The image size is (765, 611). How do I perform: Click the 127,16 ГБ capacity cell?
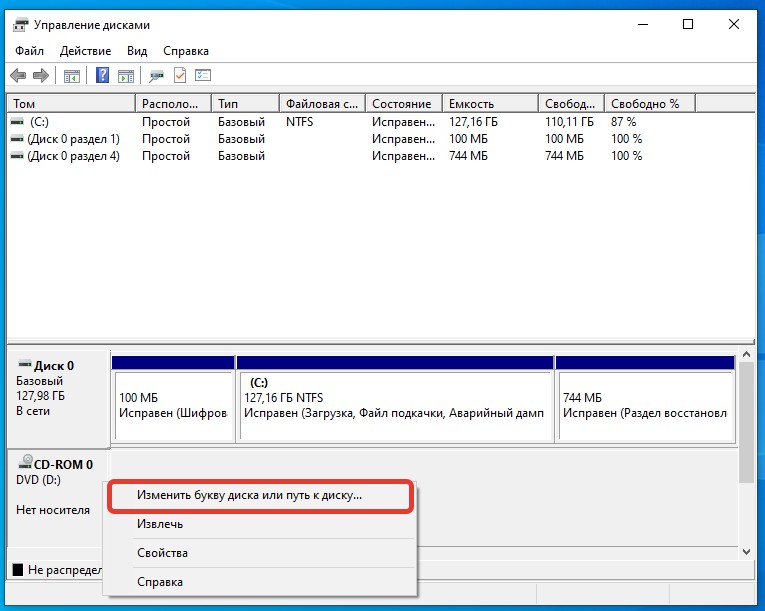point(473,122)
